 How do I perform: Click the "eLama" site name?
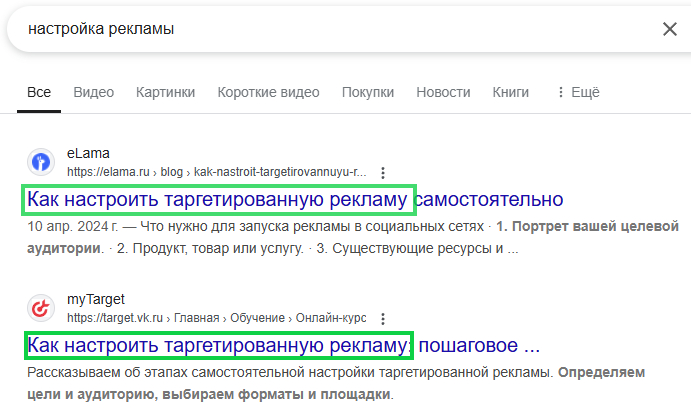pos(88,154)
